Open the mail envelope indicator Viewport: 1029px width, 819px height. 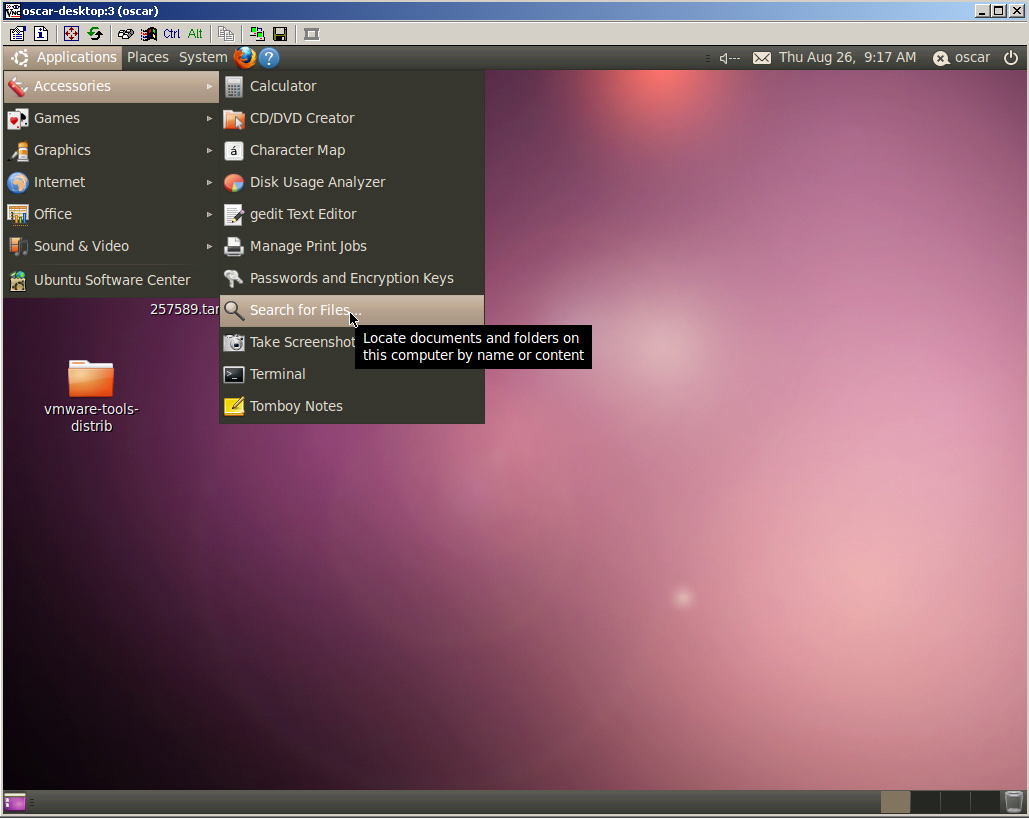[x=761, y=58]
